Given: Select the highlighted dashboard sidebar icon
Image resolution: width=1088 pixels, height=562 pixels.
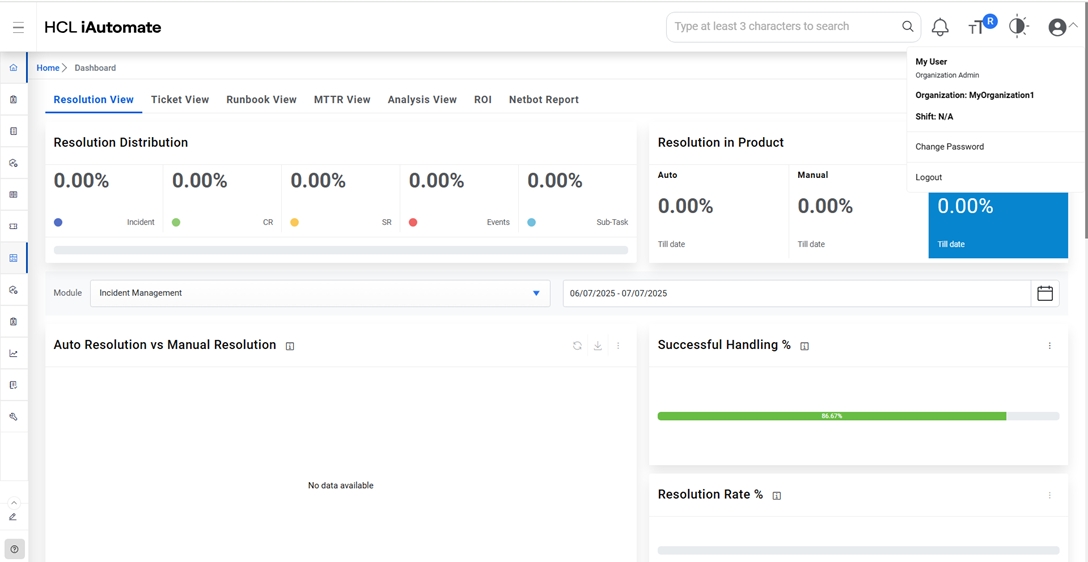Looking at the screenshot, I should [13, 258].
